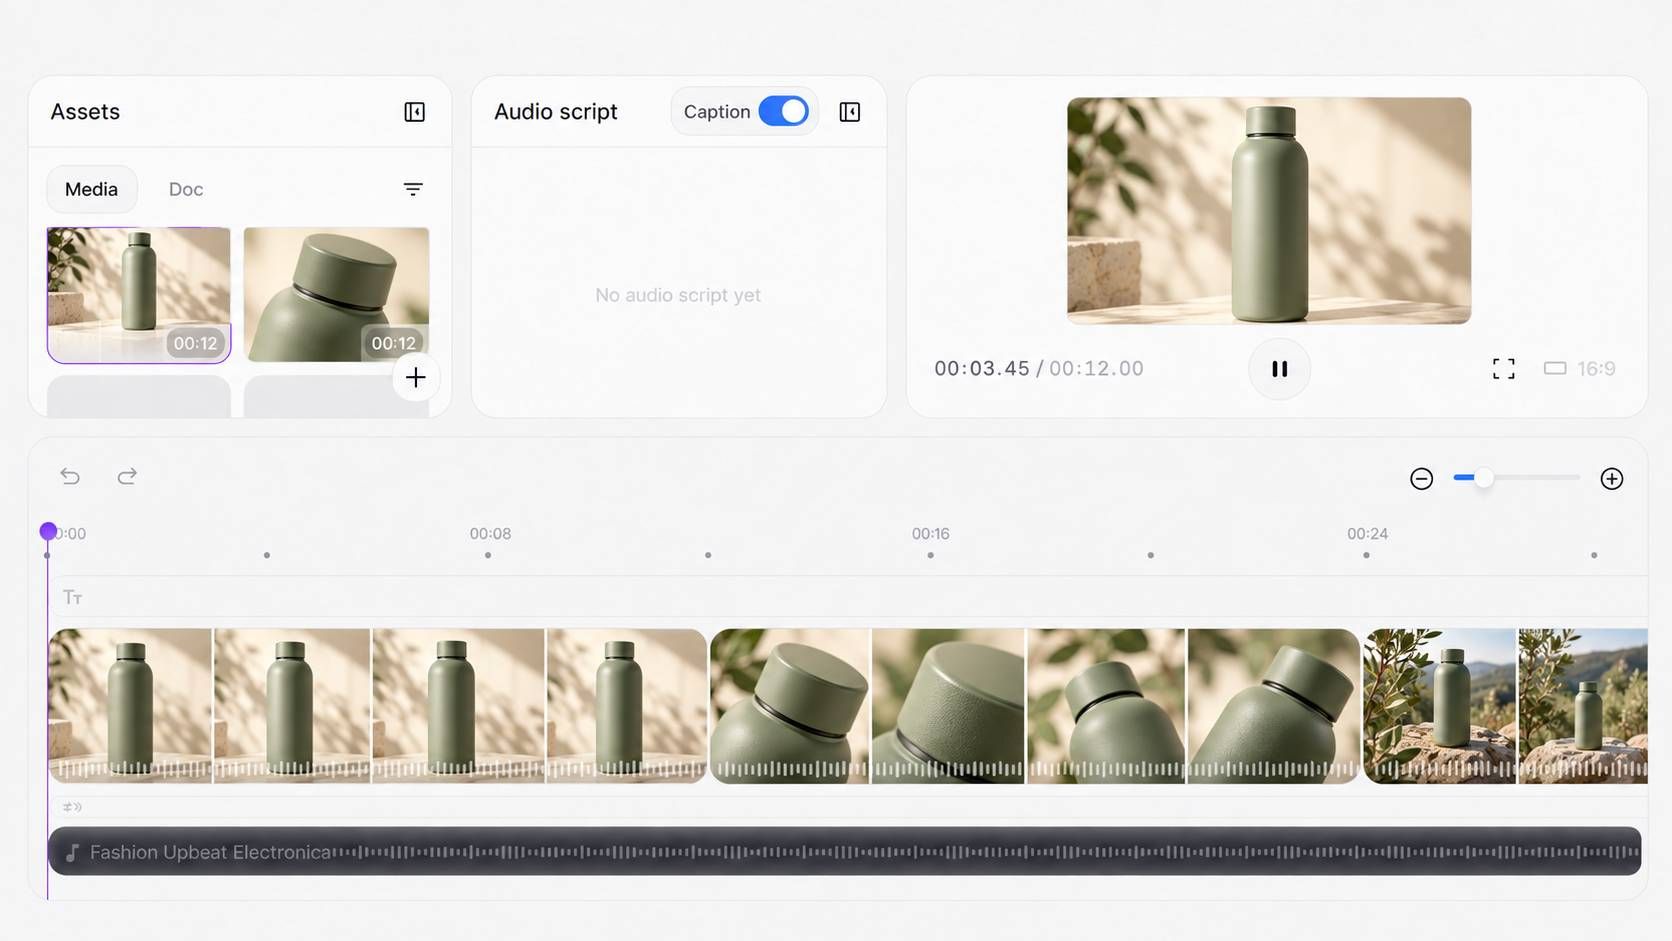Collapse the Audio script panel
The height and width of the screenshot is (941, 1672).
850,112
